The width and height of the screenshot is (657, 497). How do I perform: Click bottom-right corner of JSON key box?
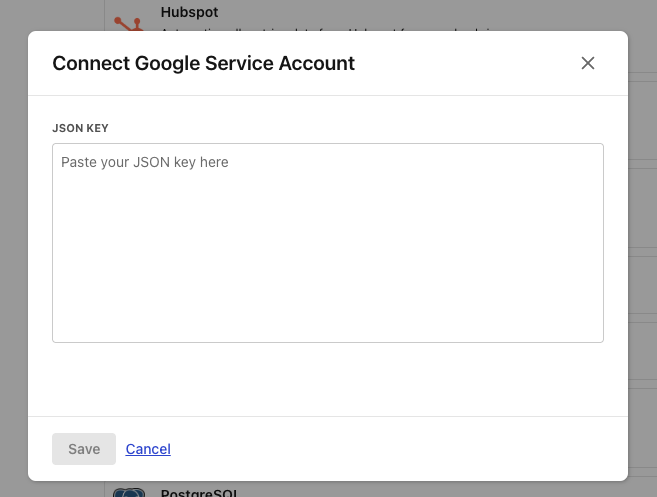[598, 337]
